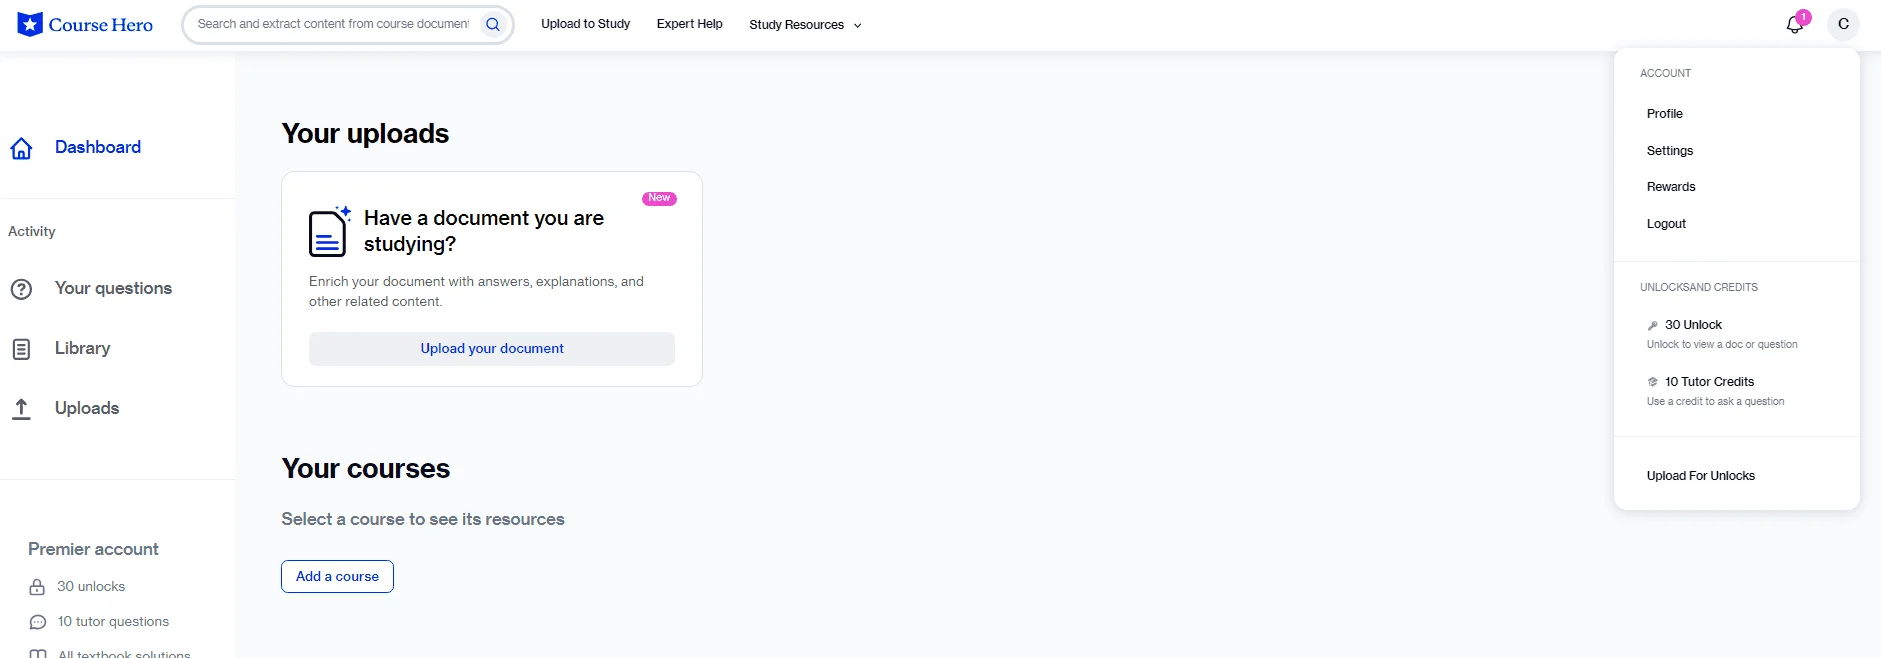Click Upload For Unlocks in account menu
The image size is (1881, 658).
point(1700,476)
